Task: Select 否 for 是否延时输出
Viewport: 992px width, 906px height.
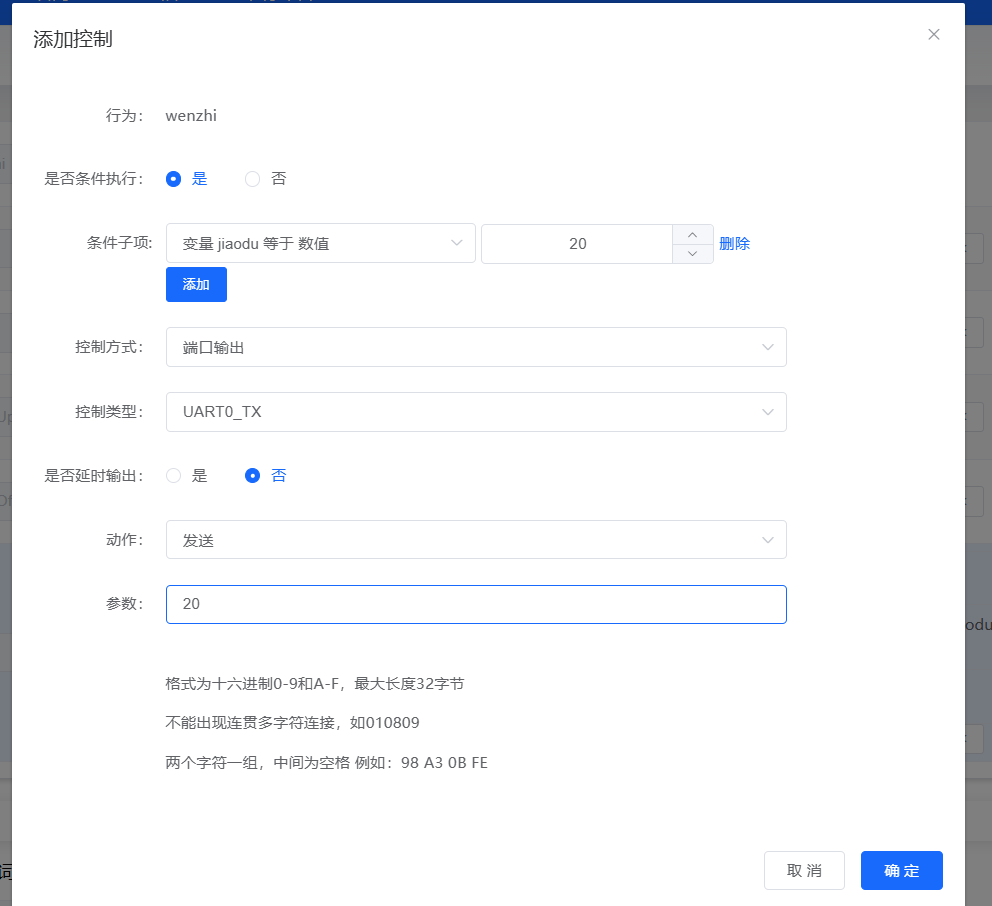Action: pyautogui.click(x=252, y=475)
